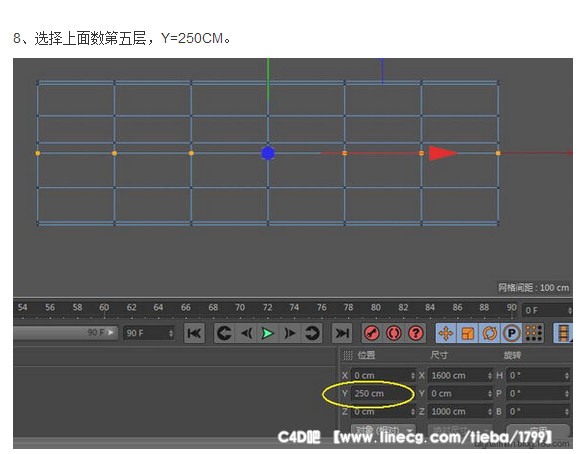Click the preview range slider bar ending 90 F

(x=65, y=333)
